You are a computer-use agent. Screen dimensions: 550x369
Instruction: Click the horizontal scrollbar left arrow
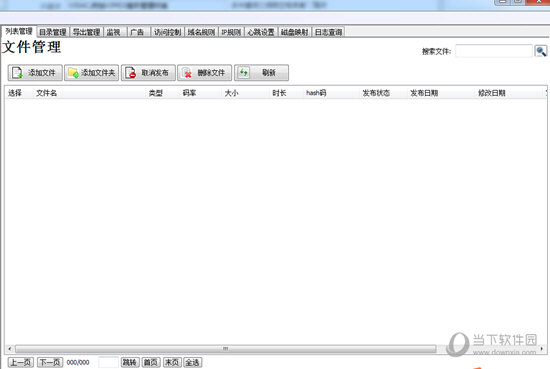click(x=10, y=349)
